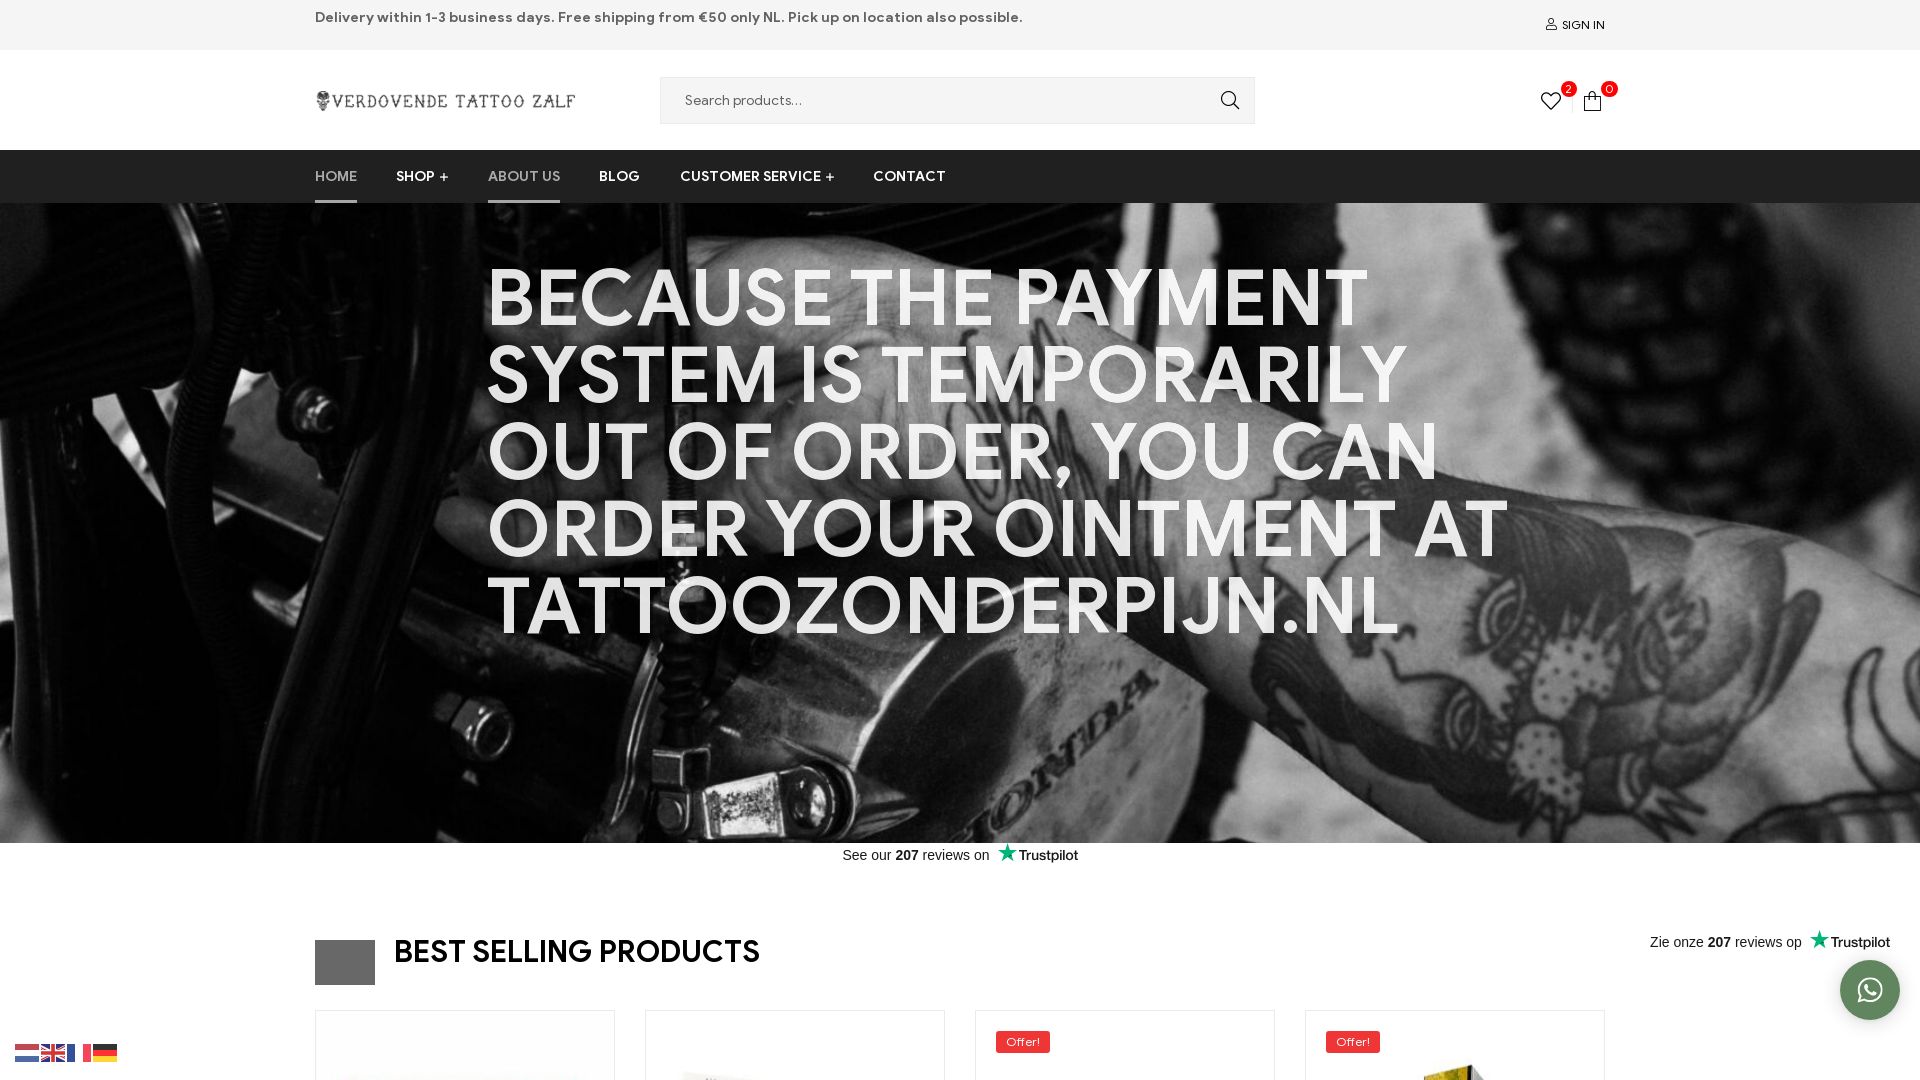
Task: Click the first Offer! product badge
Action: click(1023, 1042)
